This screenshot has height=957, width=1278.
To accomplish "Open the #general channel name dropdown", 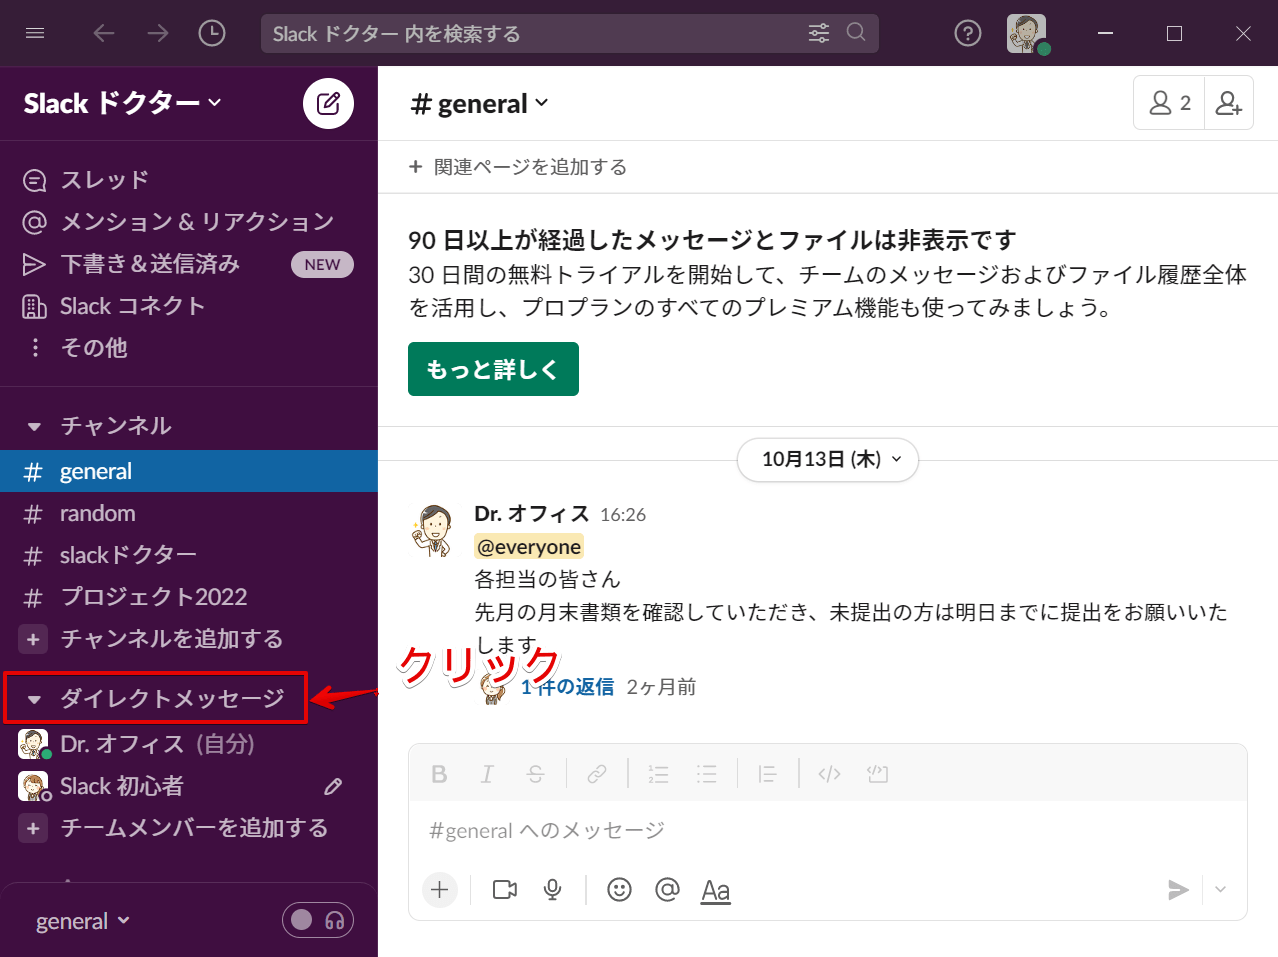I will click(480, 103).
